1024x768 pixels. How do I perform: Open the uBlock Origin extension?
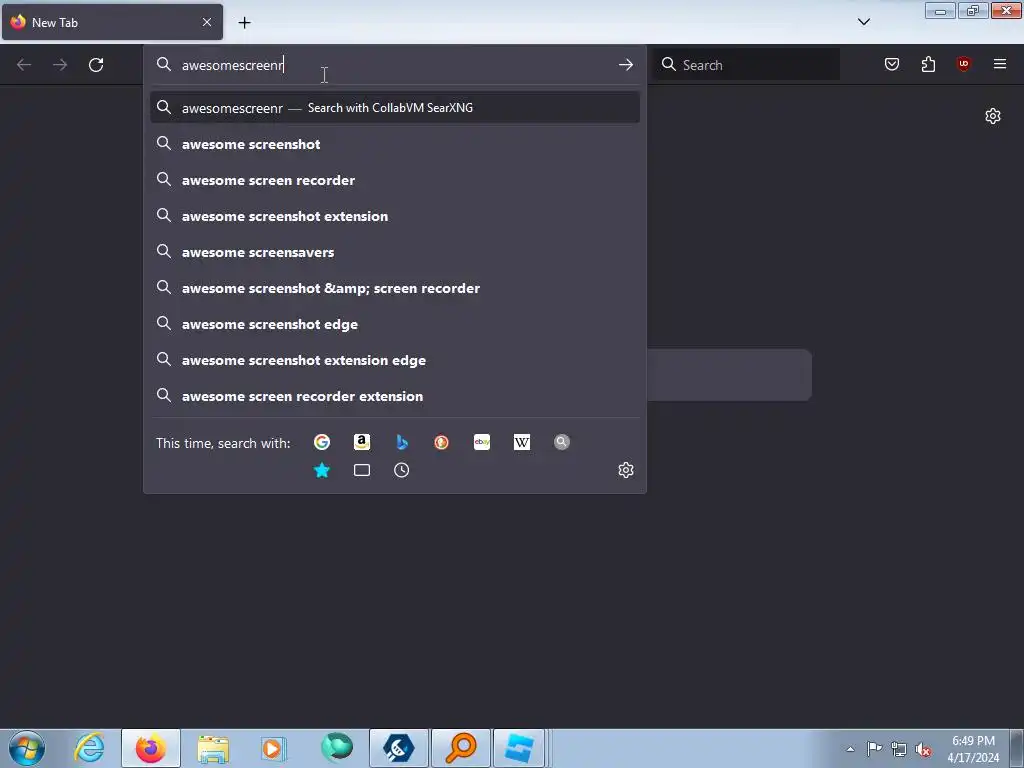963,63
